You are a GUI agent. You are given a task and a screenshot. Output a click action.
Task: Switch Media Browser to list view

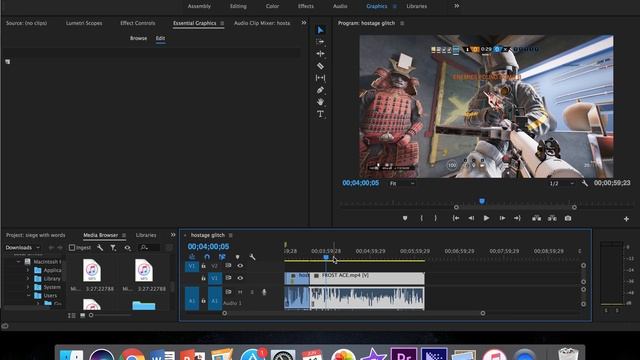71,316
